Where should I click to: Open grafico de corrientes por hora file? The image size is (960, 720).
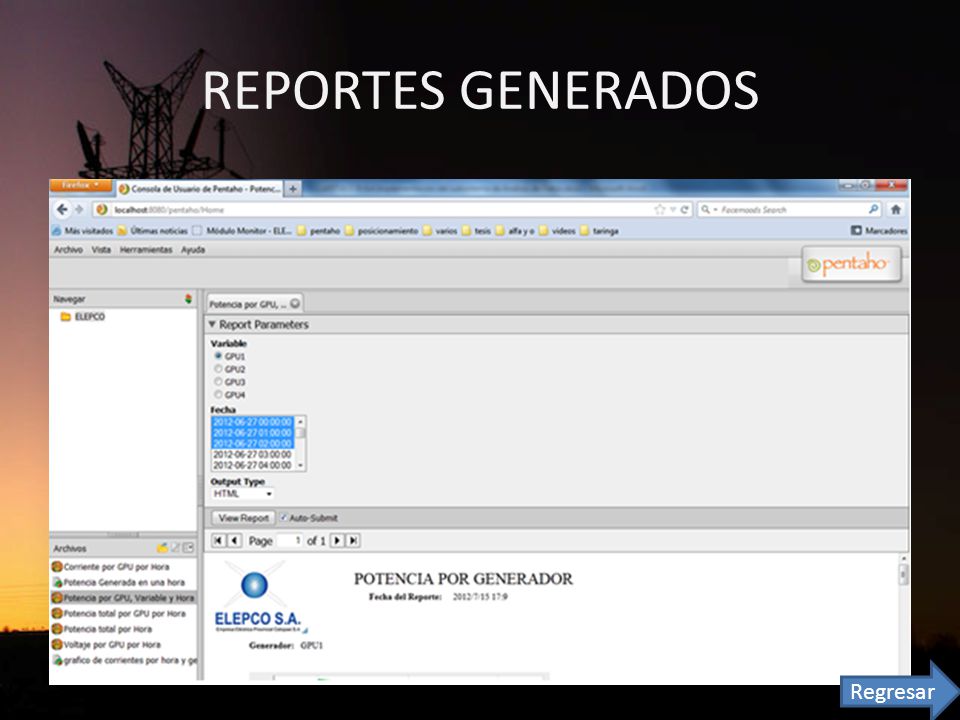click(124, 660)
